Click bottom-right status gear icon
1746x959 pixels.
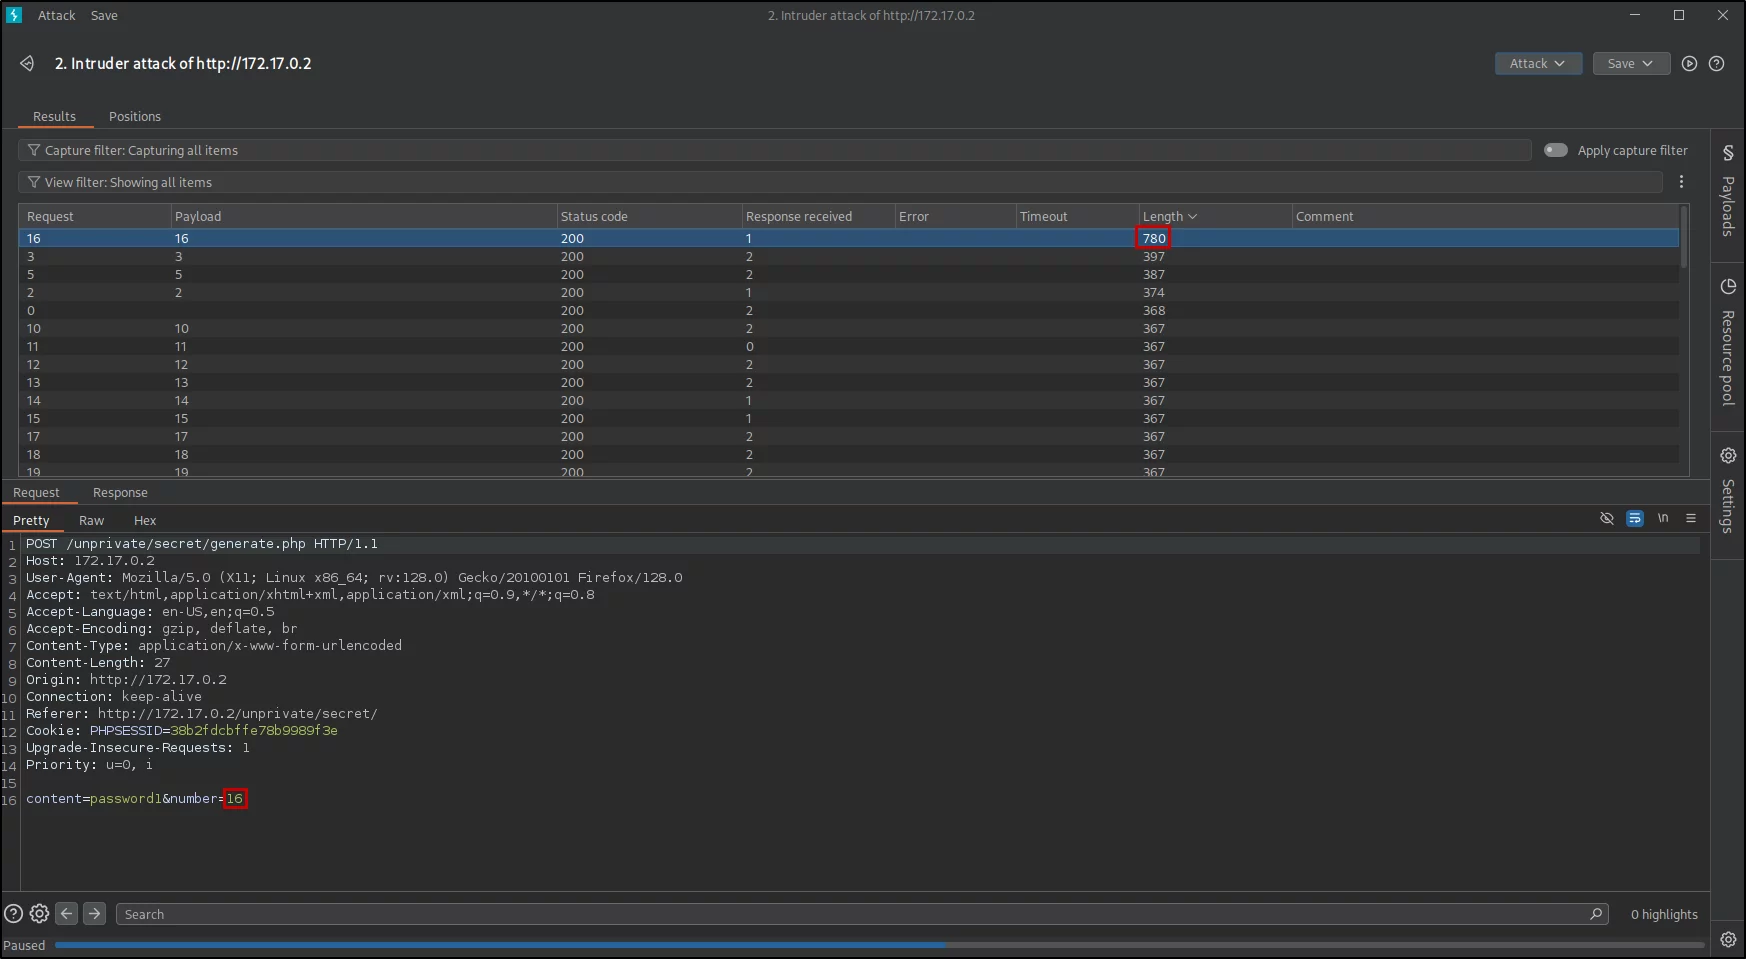pos(1728,939)
